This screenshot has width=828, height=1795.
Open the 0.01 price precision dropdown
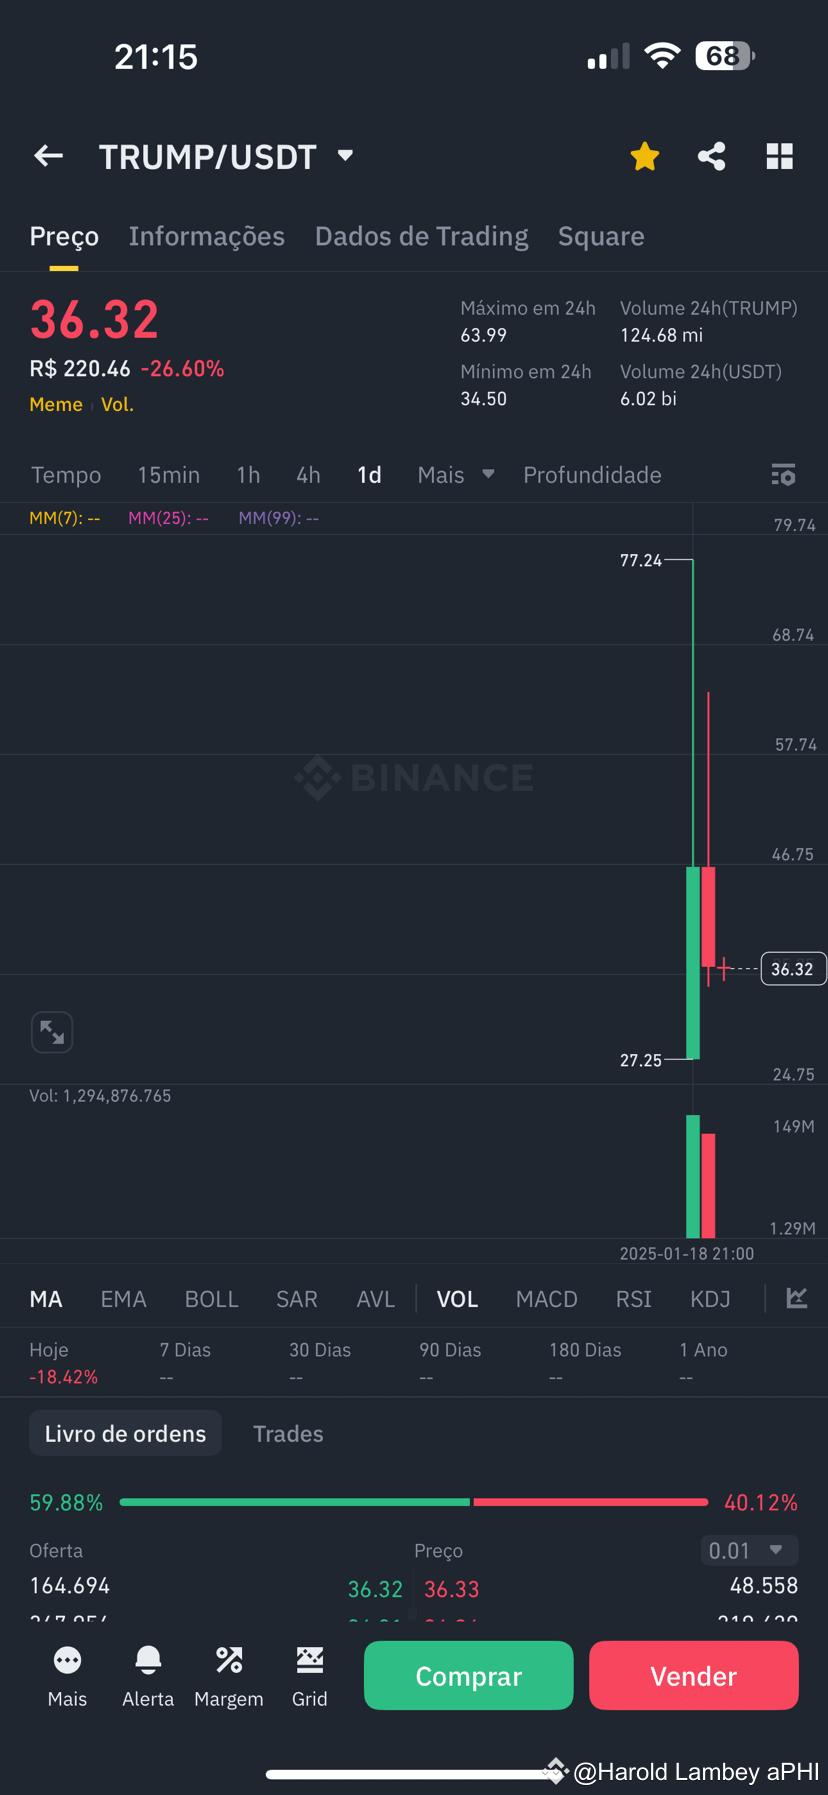[749, 1550]
